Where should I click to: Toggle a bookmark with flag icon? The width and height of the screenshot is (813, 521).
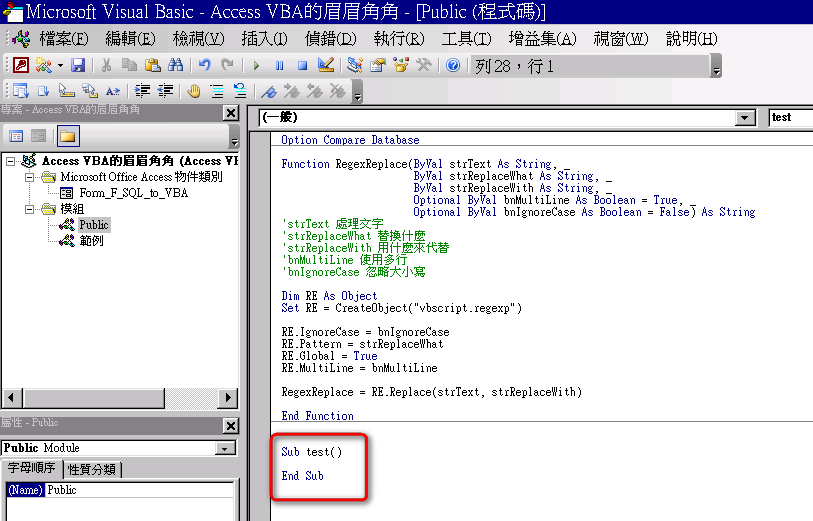(269, 91)
